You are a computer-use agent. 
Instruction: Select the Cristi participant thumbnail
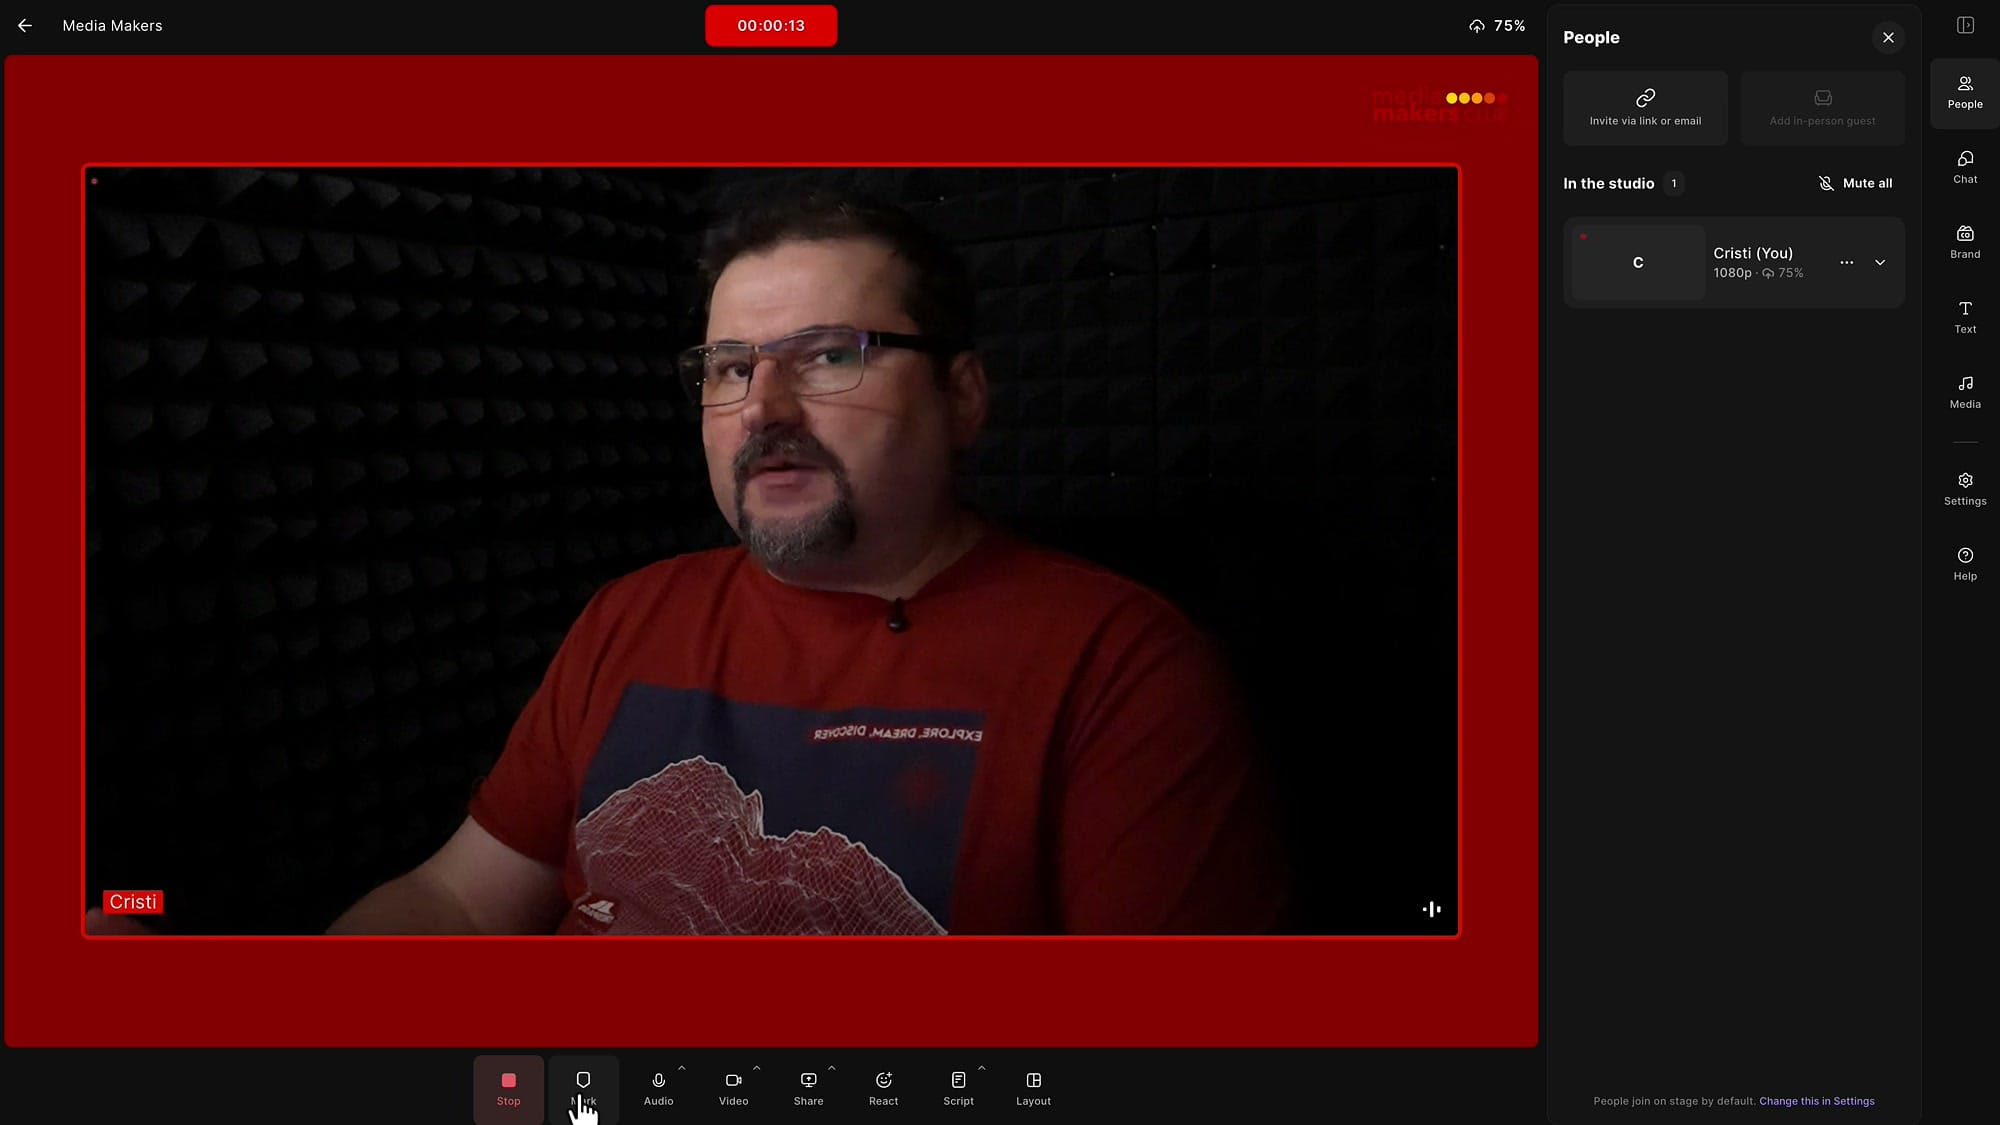[1638, 263]
